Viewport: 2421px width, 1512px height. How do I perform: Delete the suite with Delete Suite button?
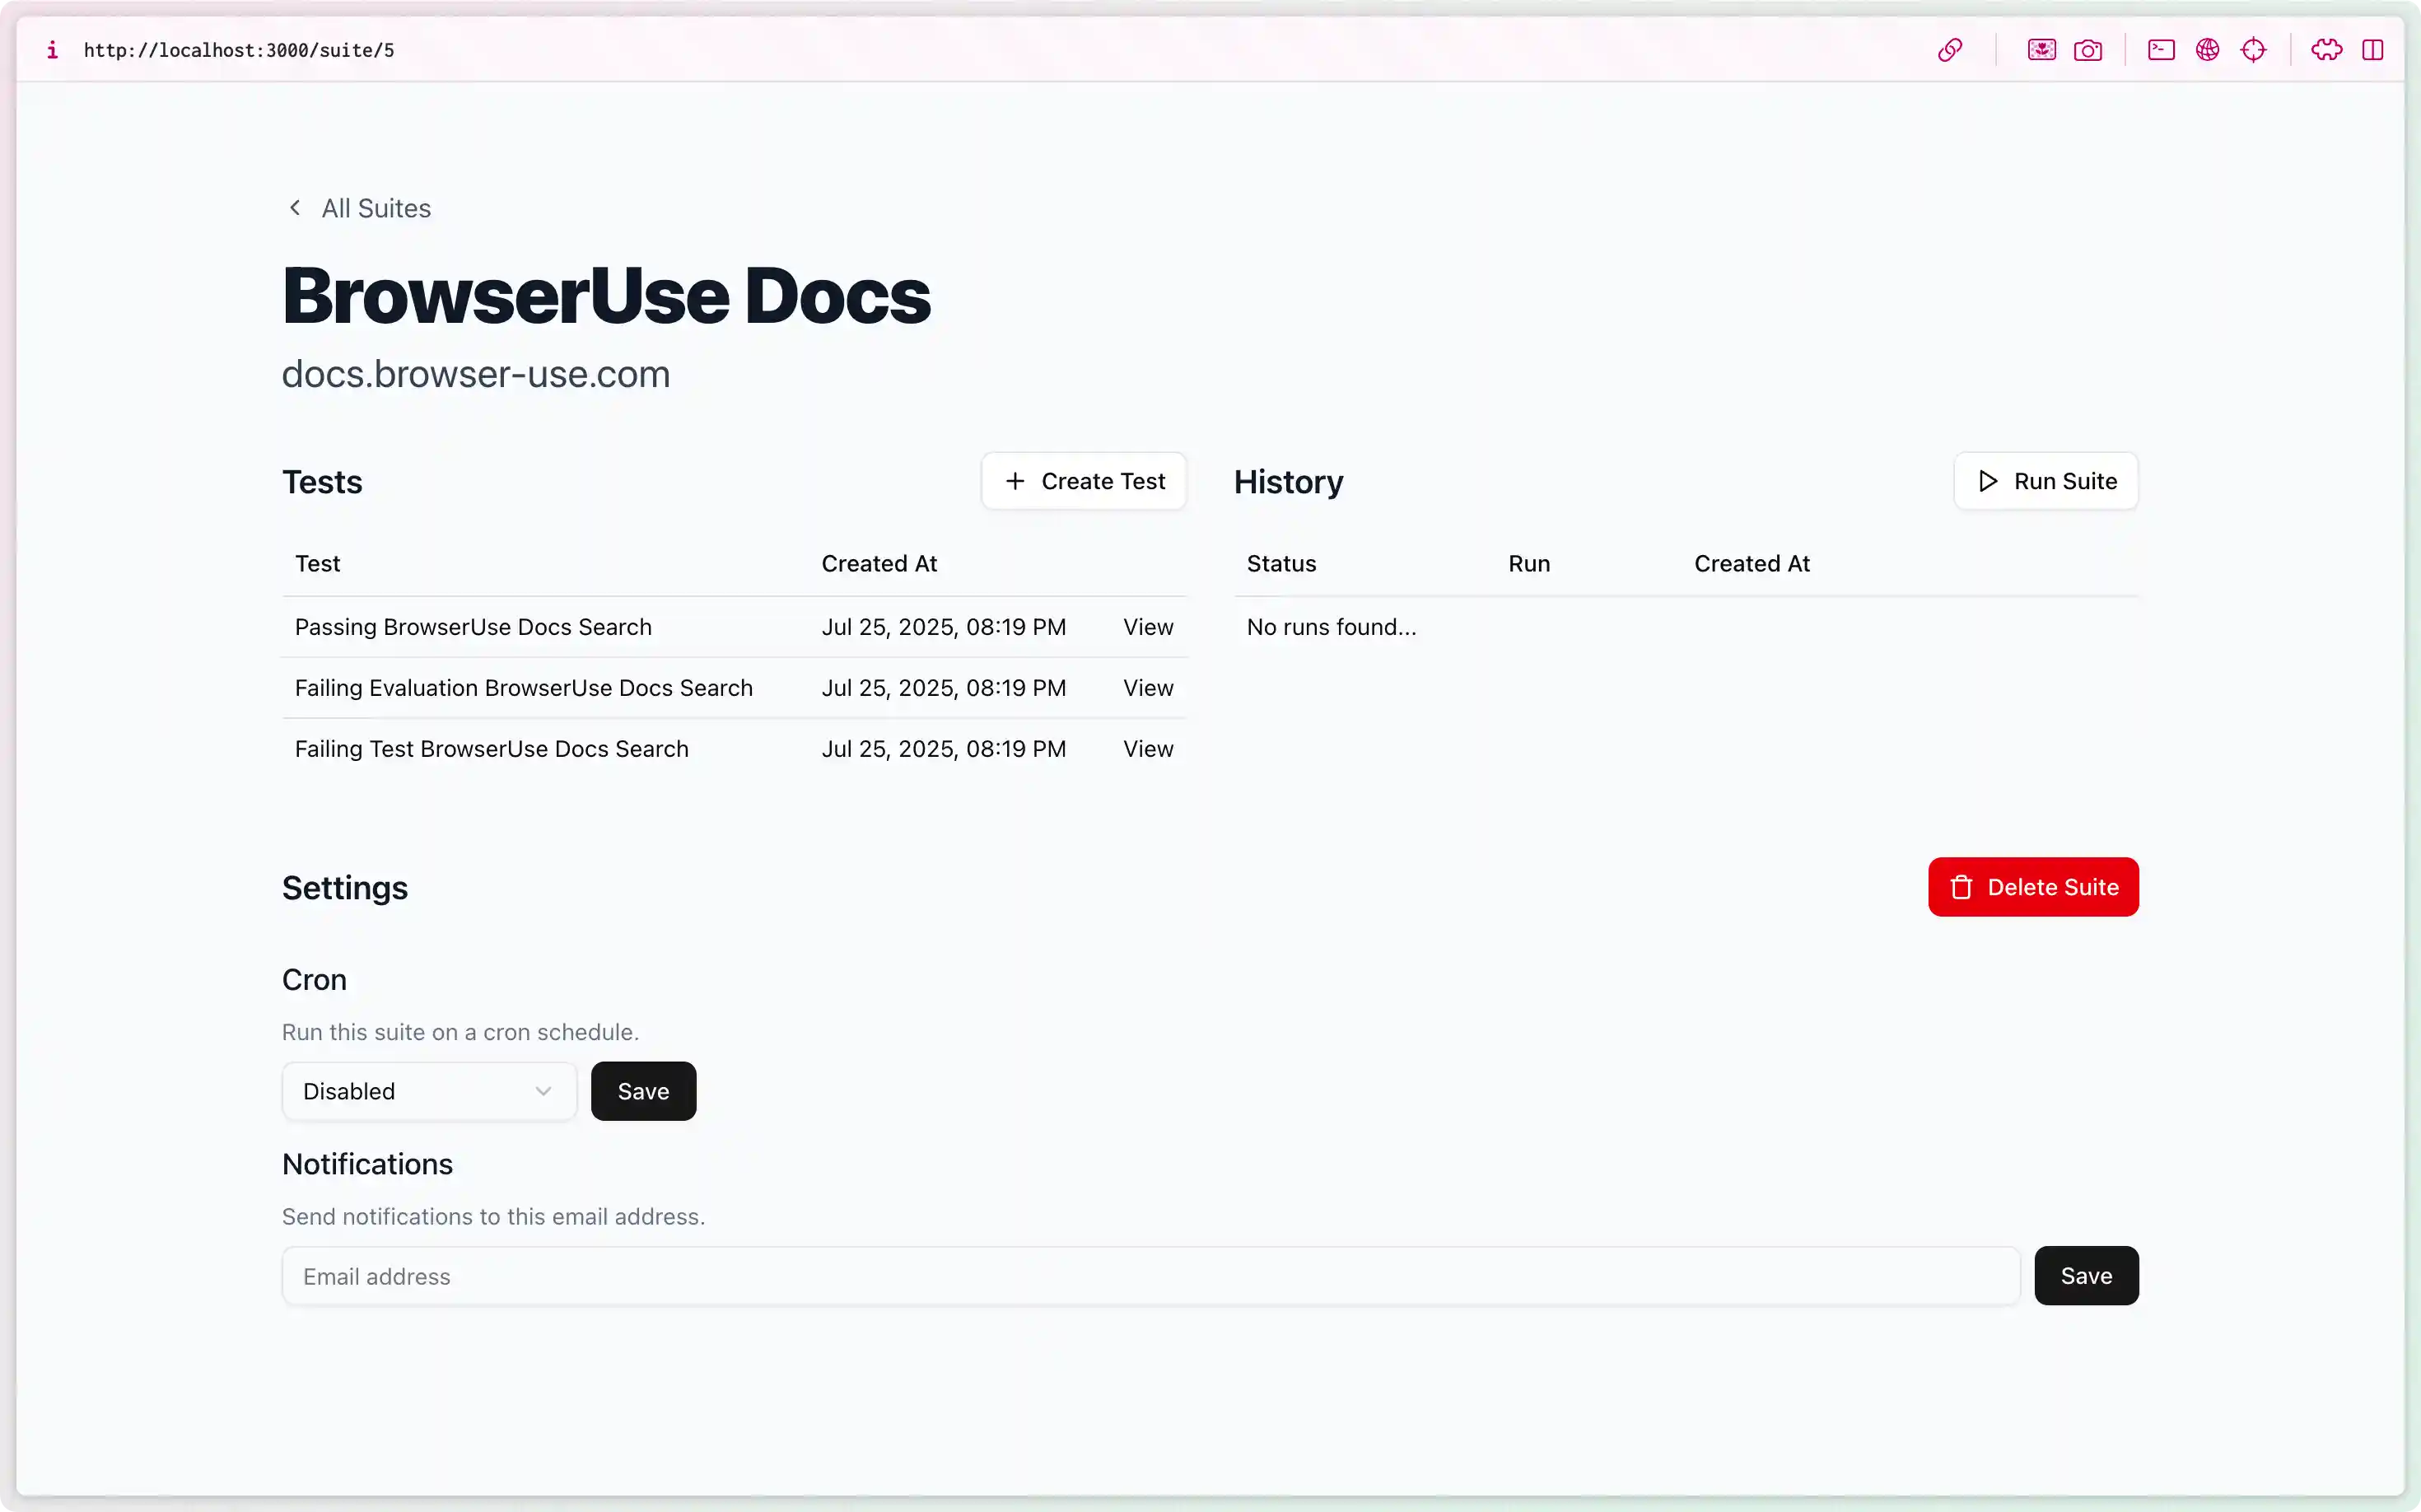point(2033,887)
